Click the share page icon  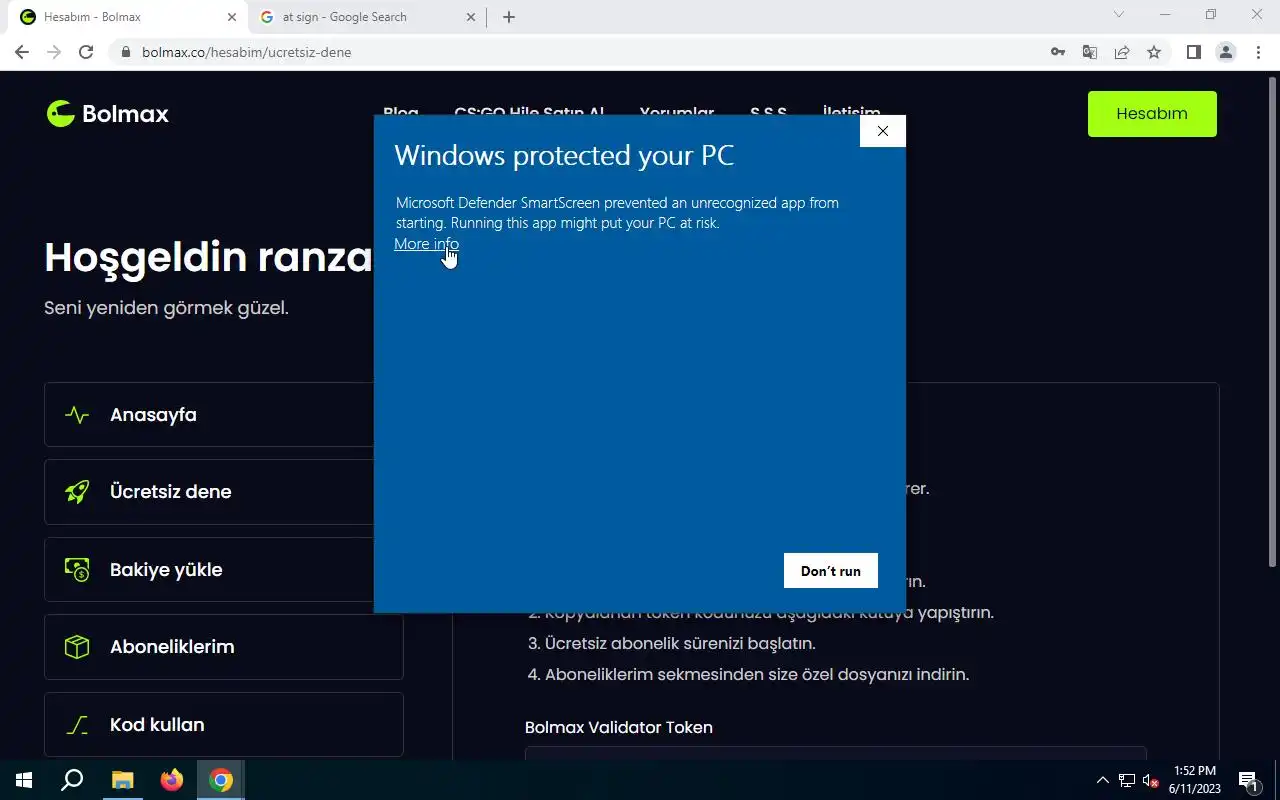(x=1122, y=52)
